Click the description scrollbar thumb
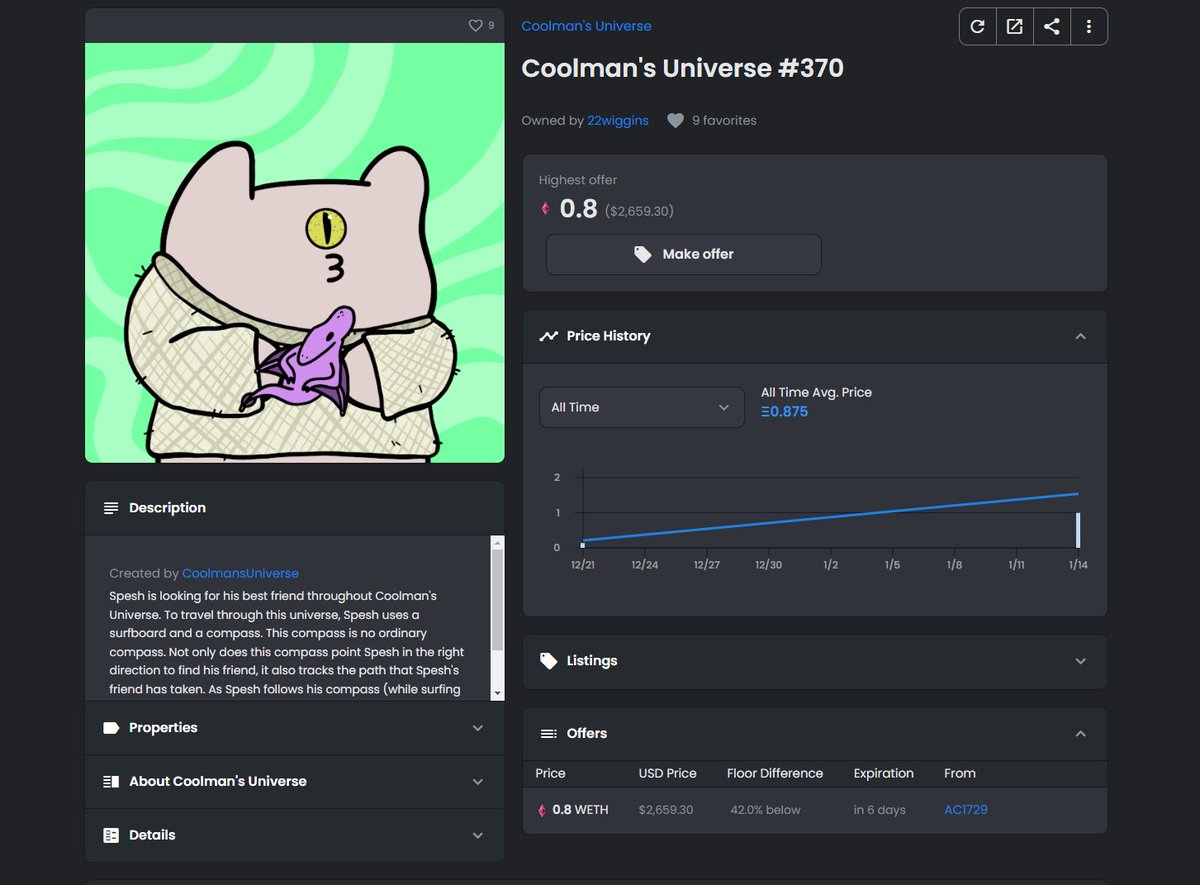This screenshot has width=1200, height=885. point(497,598)
